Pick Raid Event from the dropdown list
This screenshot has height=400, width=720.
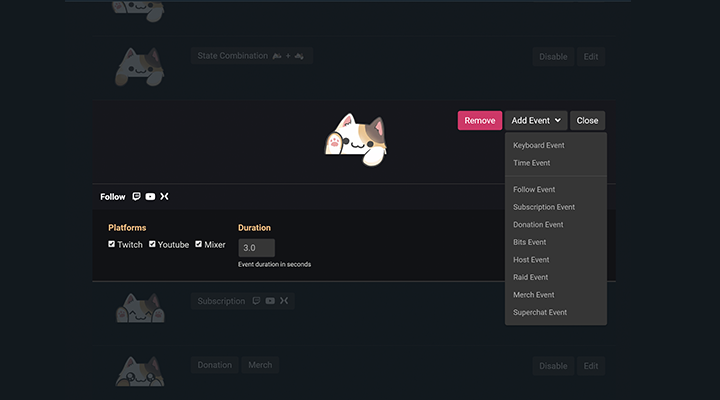530,277
